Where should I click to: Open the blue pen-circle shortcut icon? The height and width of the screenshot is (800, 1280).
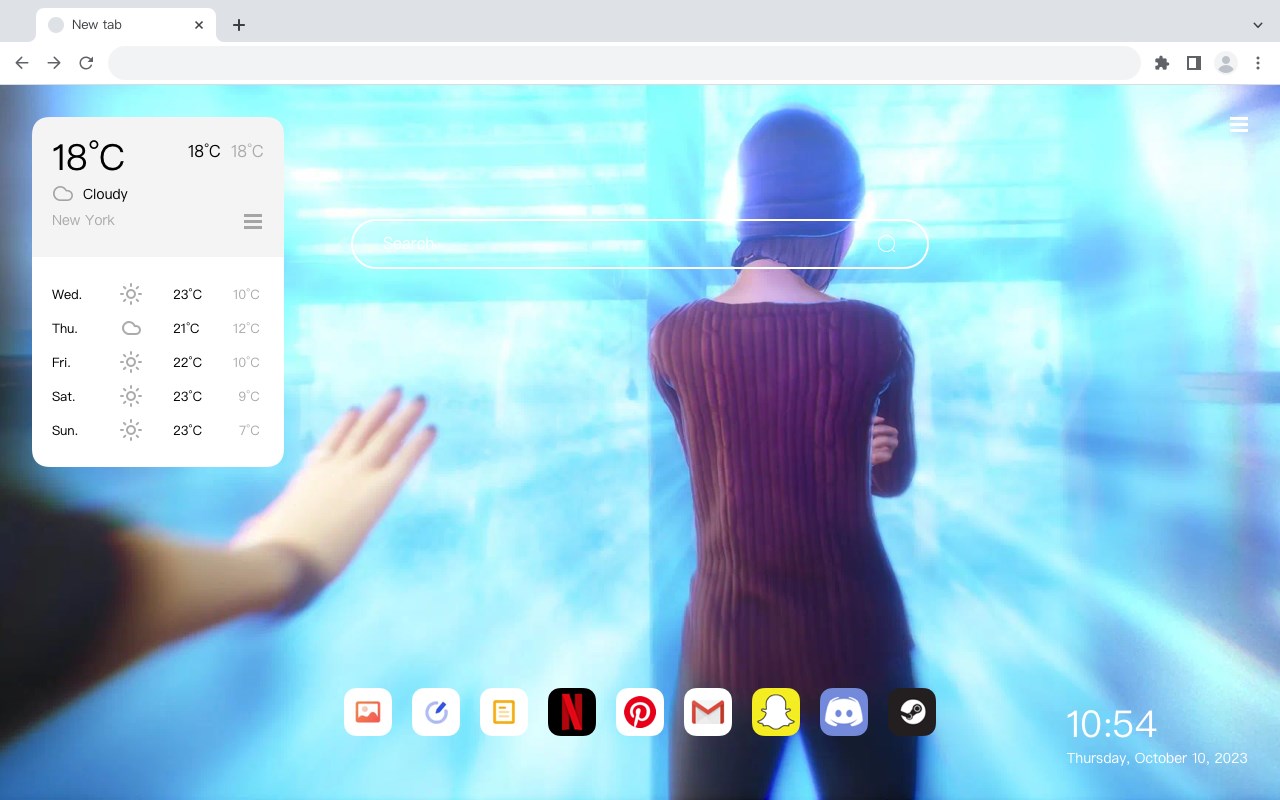[x=436, y=712]
